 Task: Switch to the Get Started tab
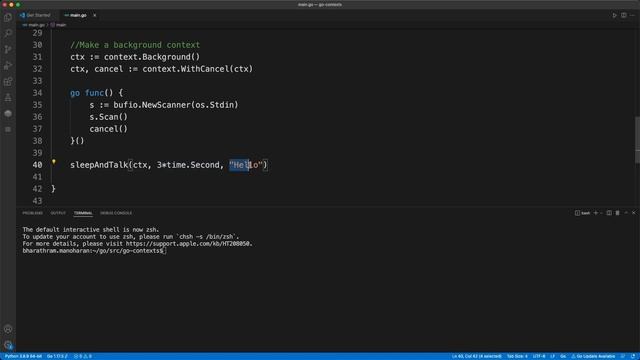[x=36, y=16]
